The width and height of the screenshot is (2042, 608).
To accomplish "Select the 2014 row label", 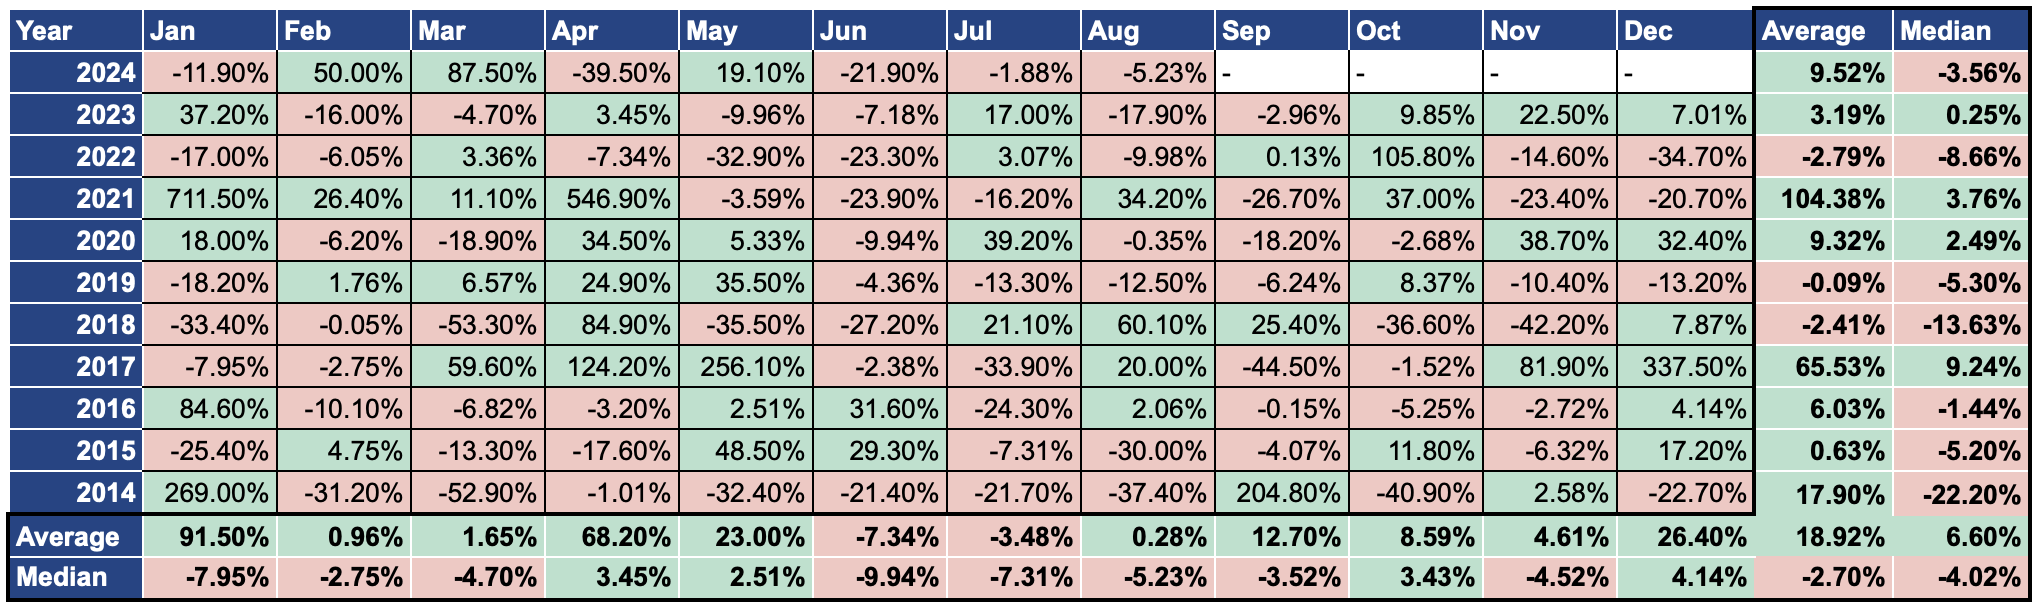I will click(74, 493).
